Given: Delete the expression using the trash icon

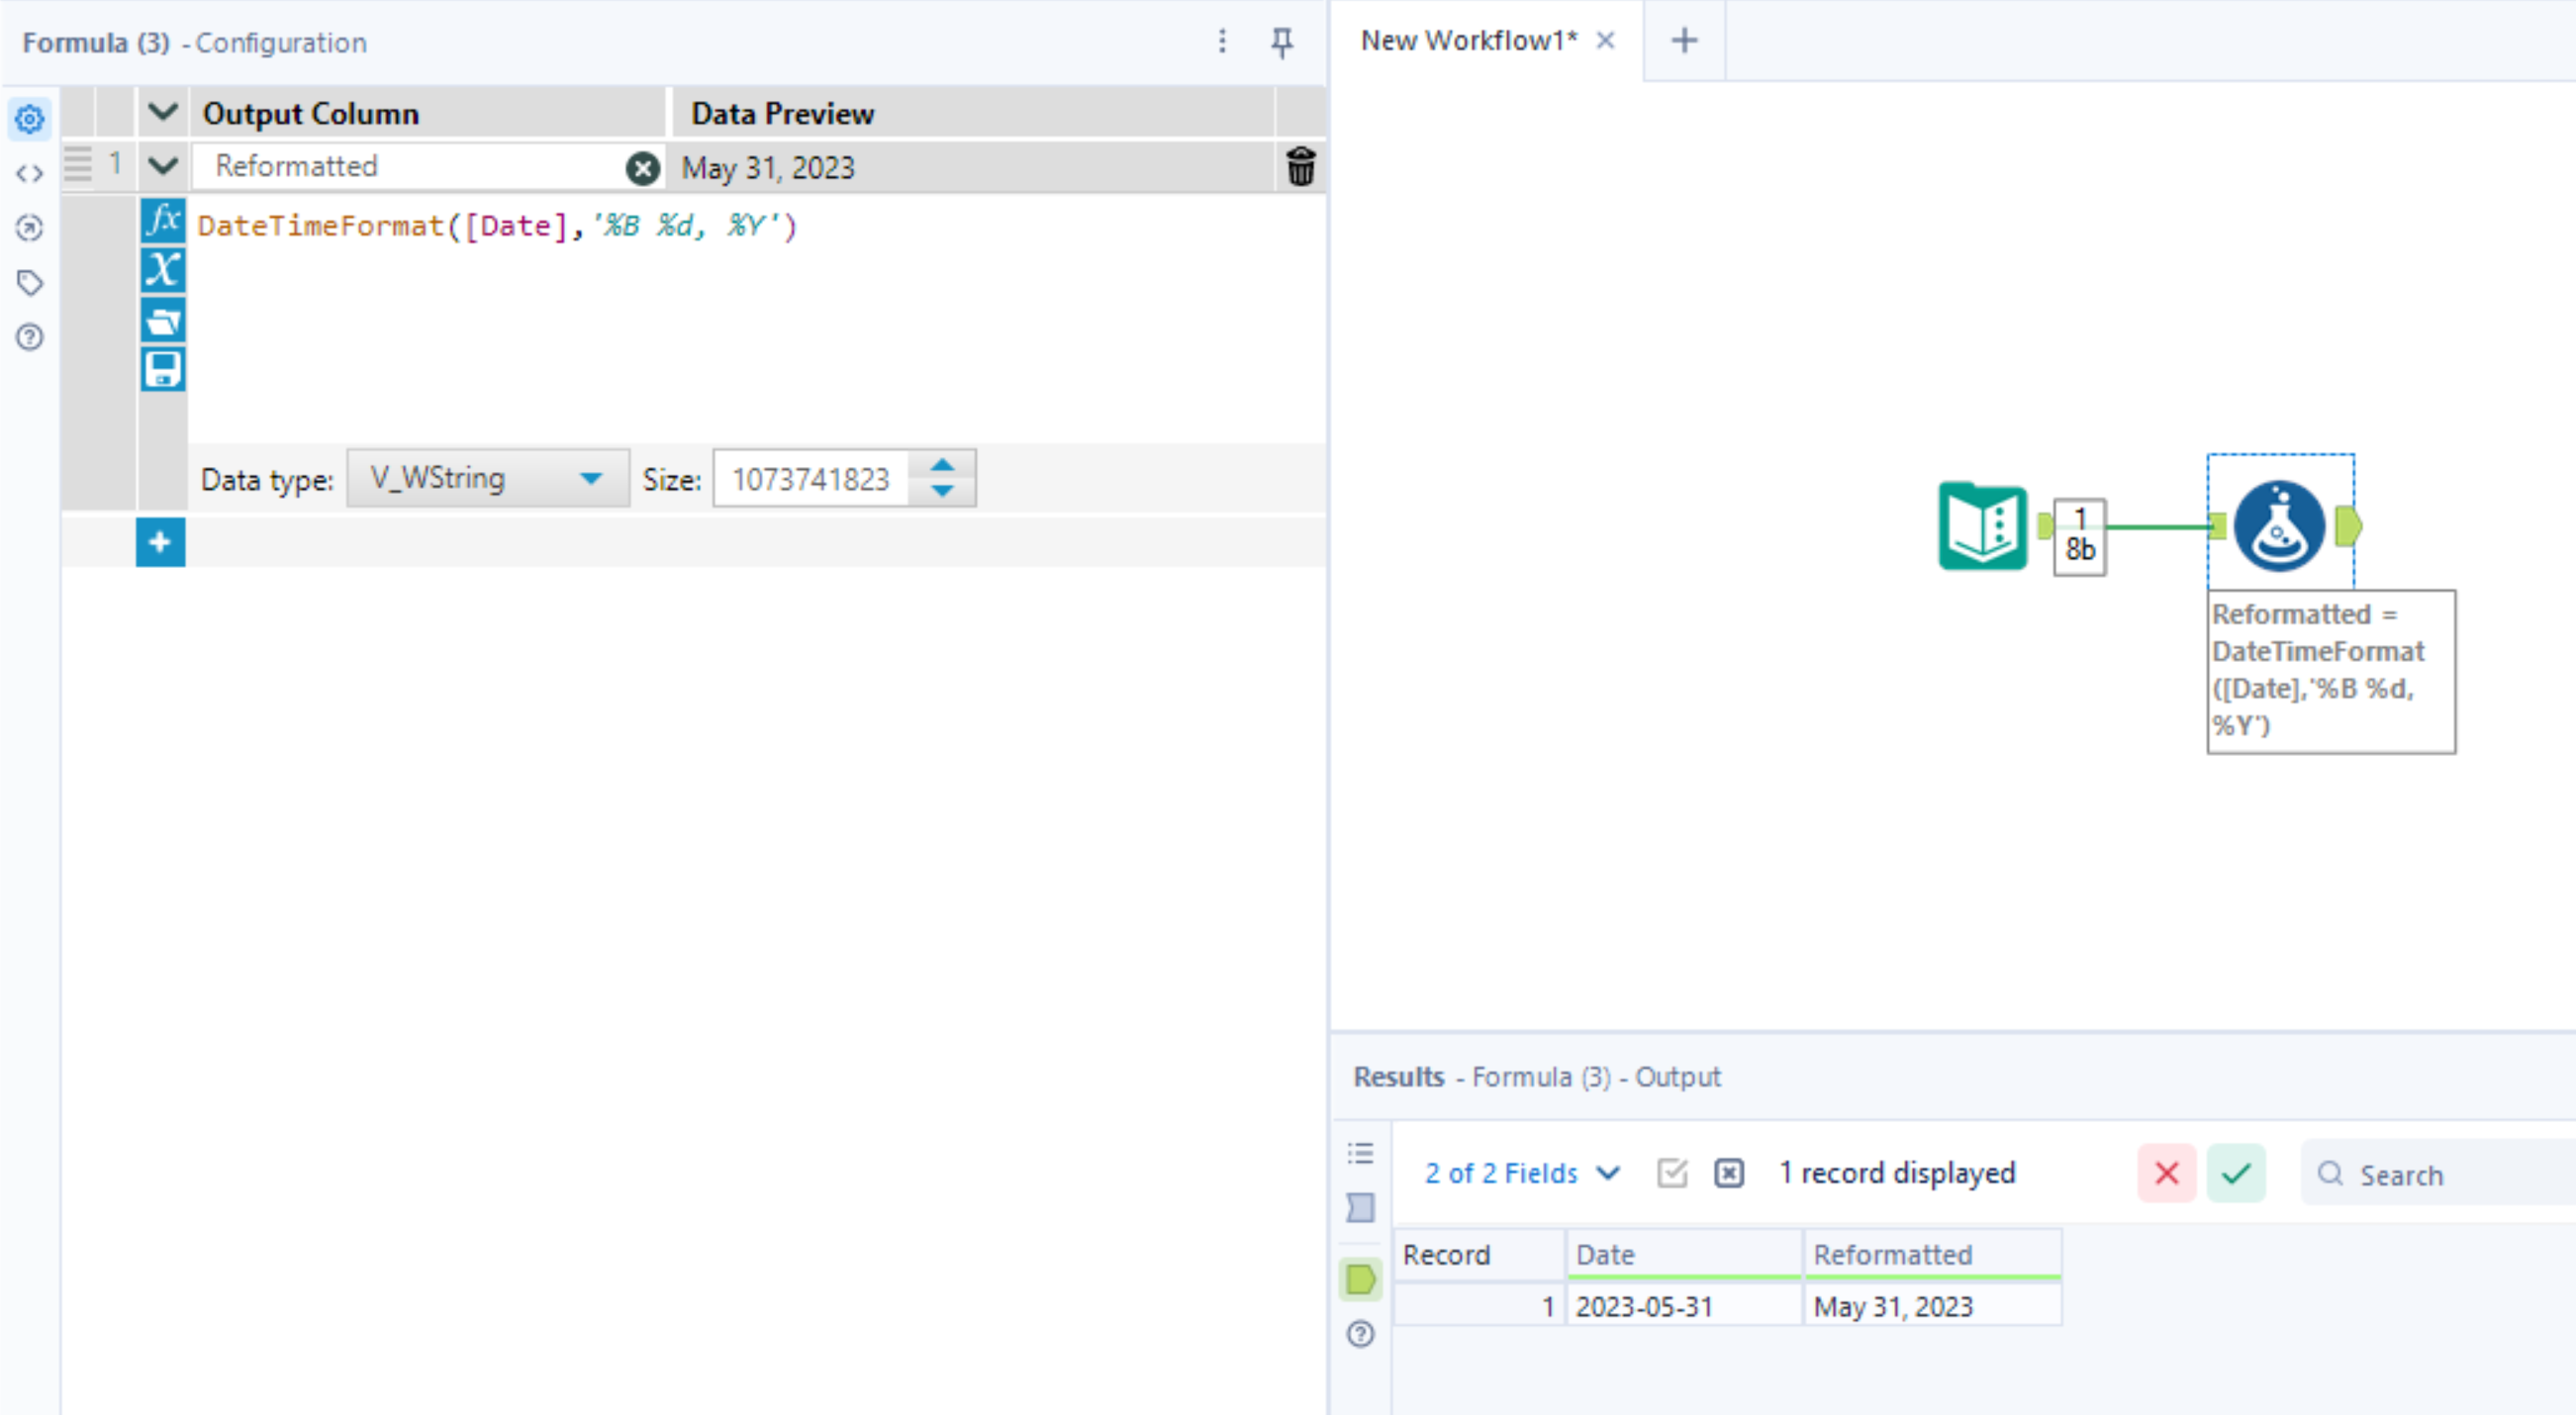Looking at the screenshot, I should click(x=1301, y=168).
